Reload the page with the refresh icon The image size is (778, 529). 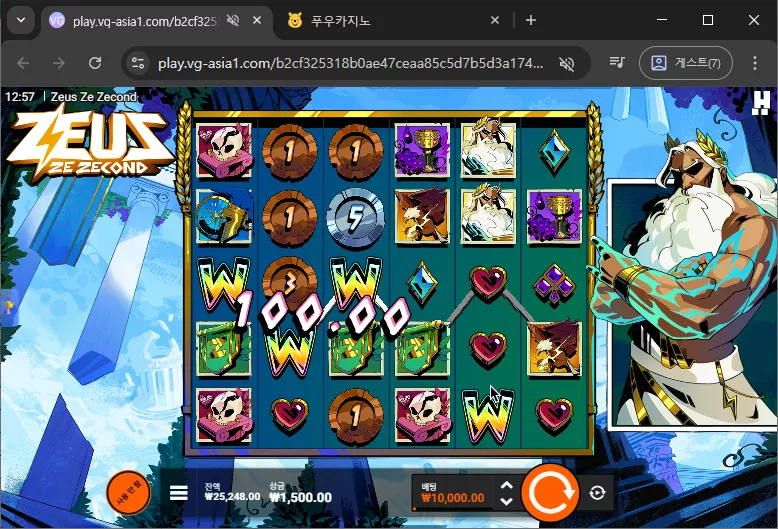tap(95, 63)
